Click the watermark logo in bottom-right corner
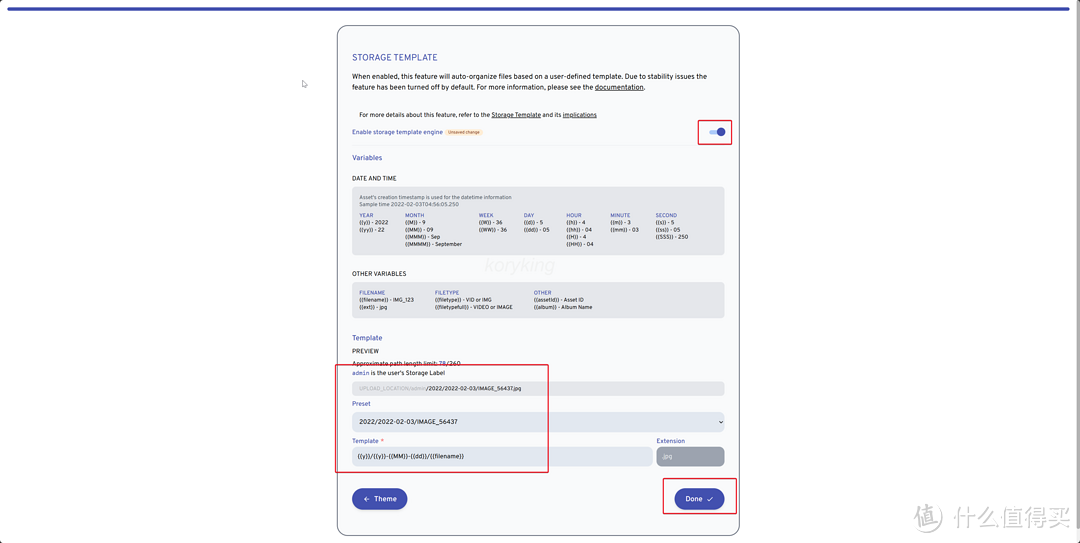This screenshot has width=1080, height=543. click(x=928, y=517)
